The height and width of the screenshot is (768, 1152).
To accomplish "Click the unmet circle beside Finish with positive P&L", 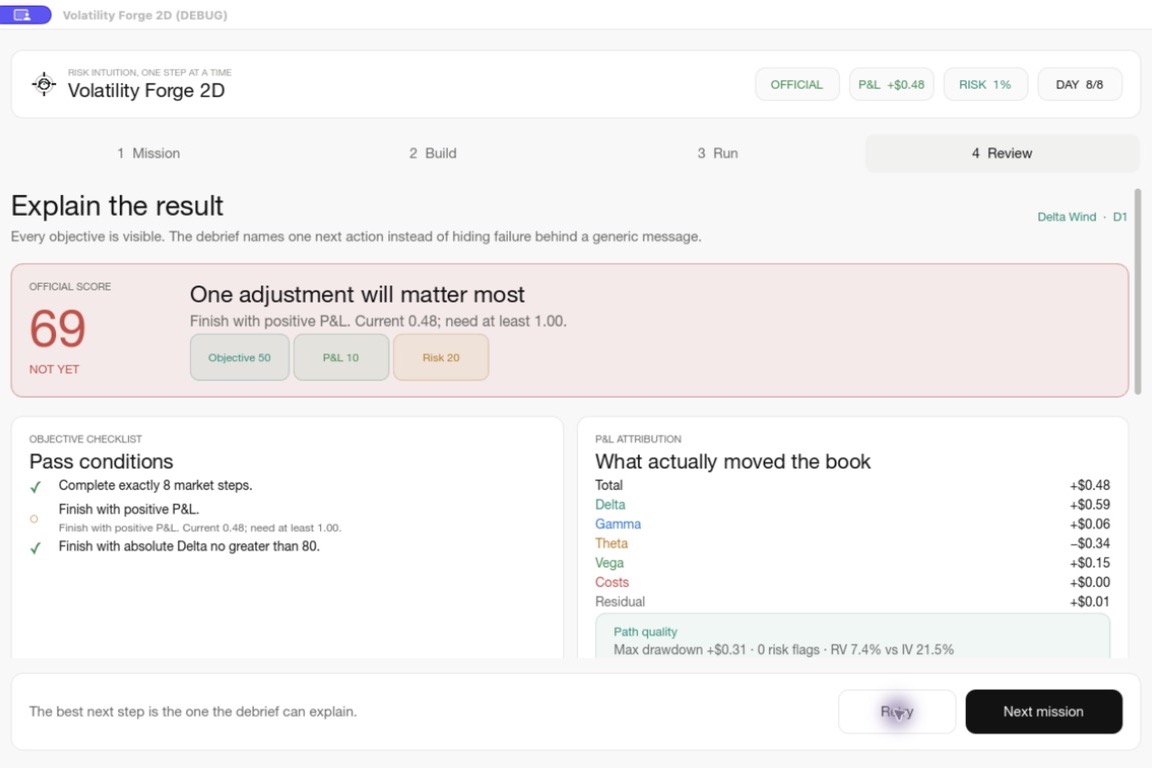I will [x=34, y=518].
